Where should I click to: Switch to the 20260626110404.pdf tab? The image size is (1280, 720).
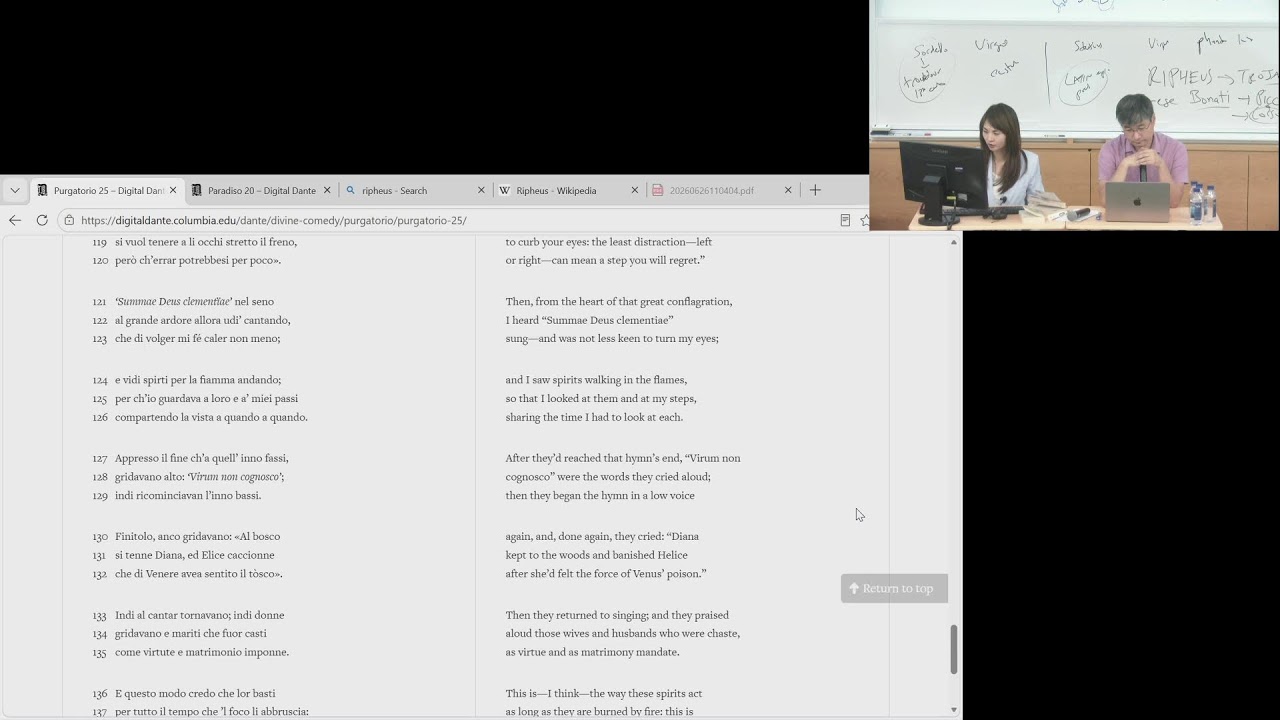tap(722, 190)
